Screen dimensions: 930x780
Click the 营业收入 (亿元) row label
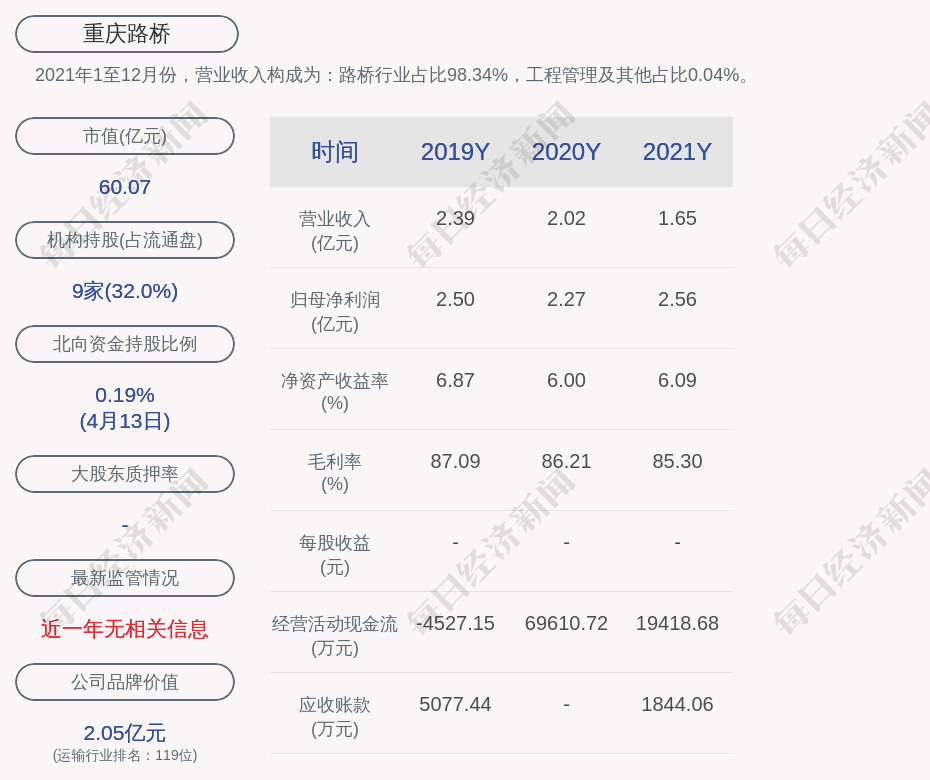tap(335, 231)
